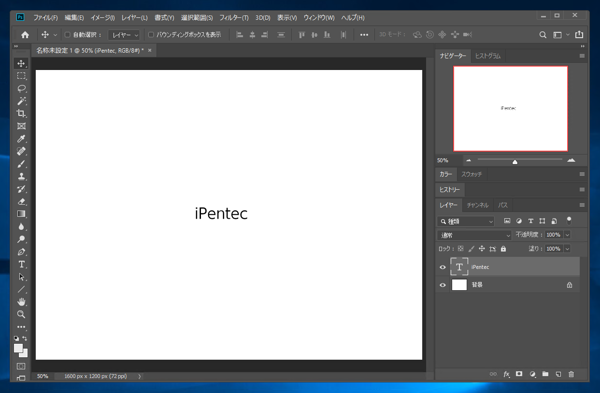Select the Eyedropper tool
Viewport: 600px width, 393px height.
point(21,139)
